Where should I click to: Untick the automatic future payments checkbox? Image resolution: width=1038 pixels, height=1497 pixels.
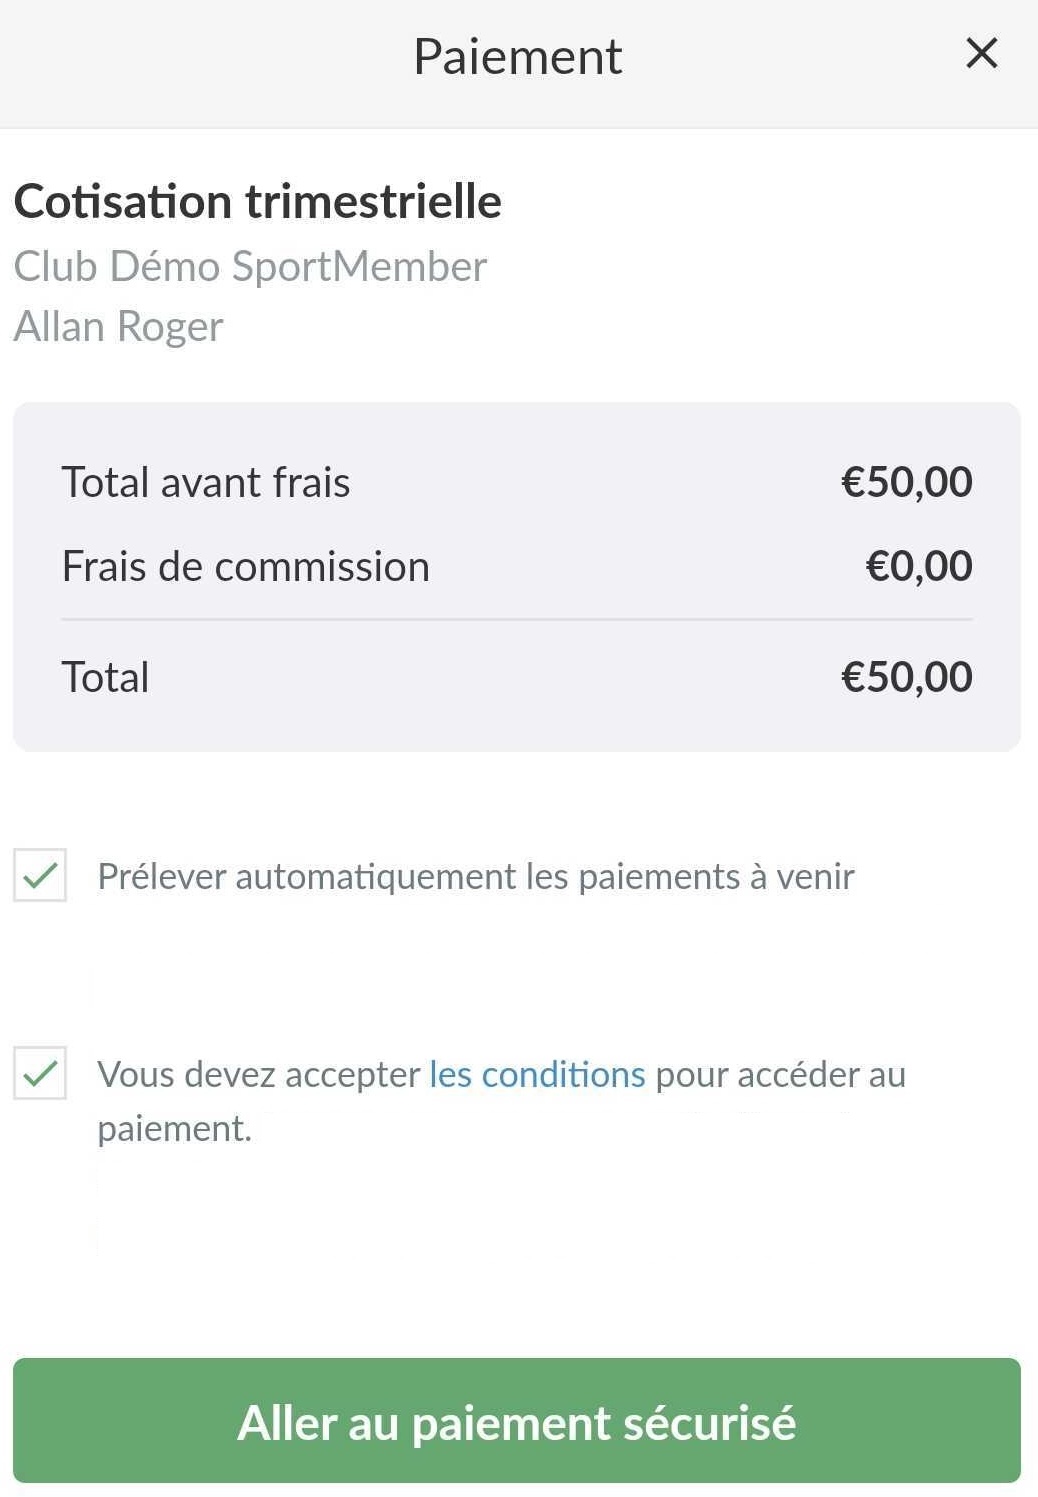point(40,875)
